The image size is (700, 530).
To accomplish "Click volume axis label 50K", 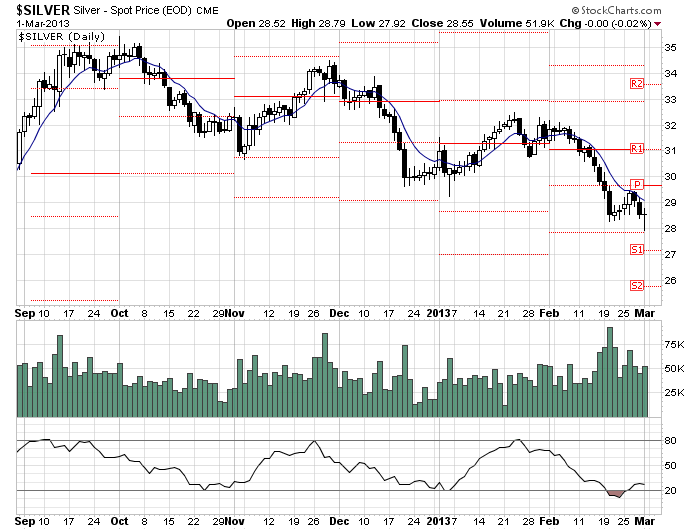I will coord(674,369).
